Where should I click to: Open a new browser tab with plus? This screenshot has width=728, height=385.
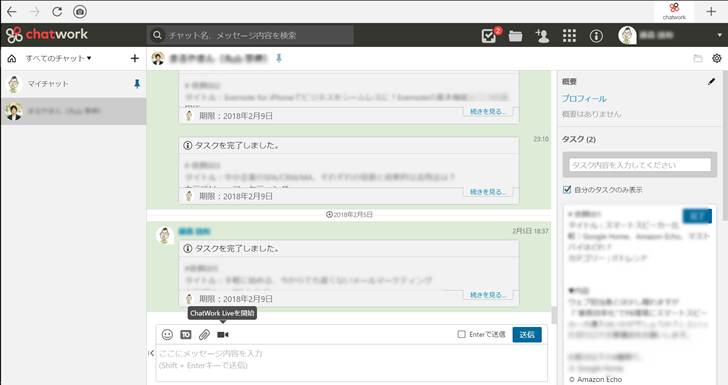coord(711,12)
